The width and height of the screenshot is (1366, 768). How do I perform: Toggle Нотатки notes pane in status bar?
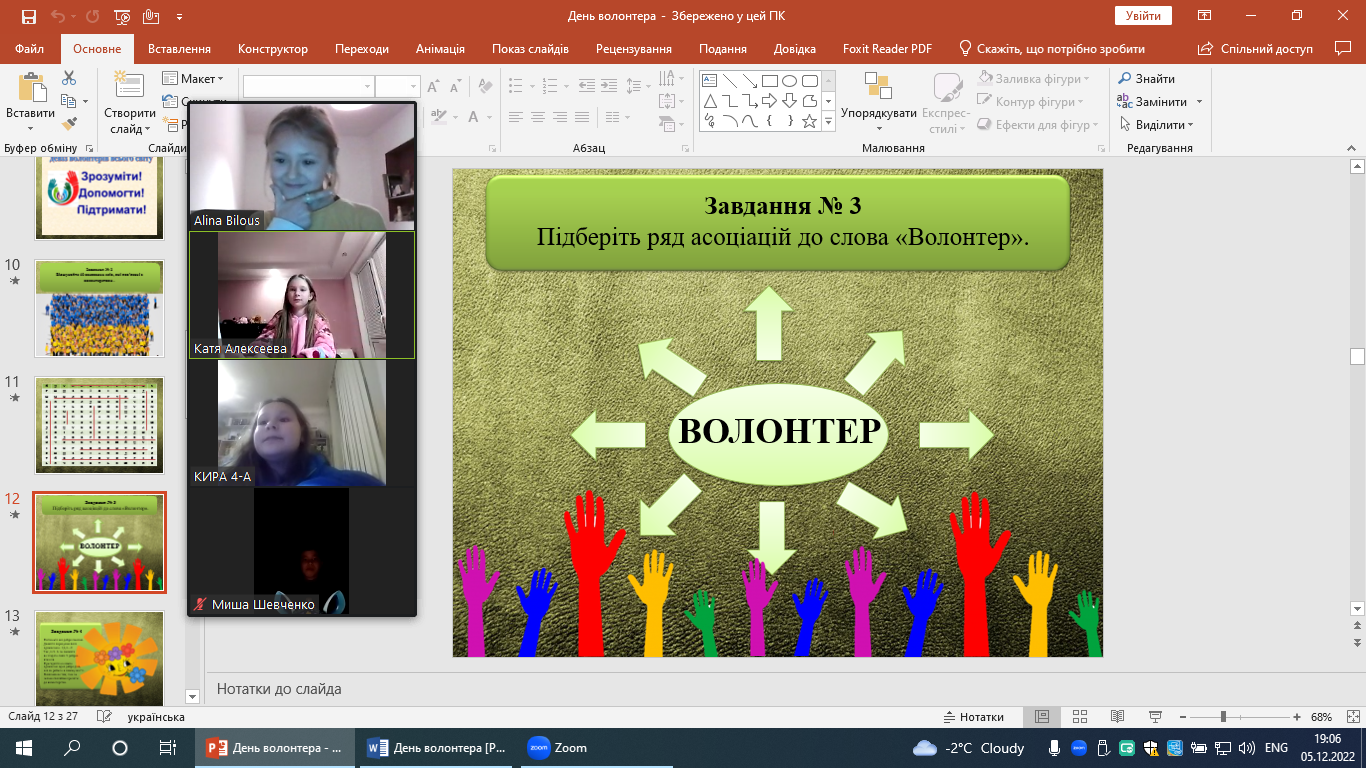pyautogui.click(x=973, y=717)
